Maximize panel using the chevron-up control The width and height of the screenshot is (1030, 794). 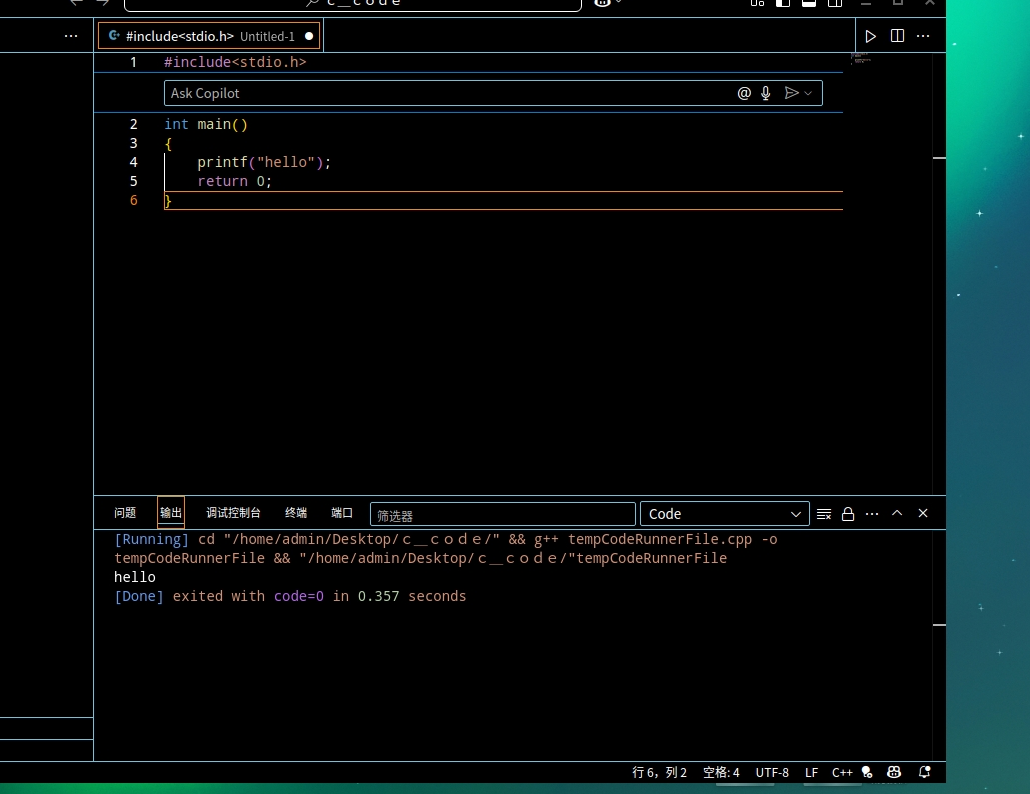897,513
